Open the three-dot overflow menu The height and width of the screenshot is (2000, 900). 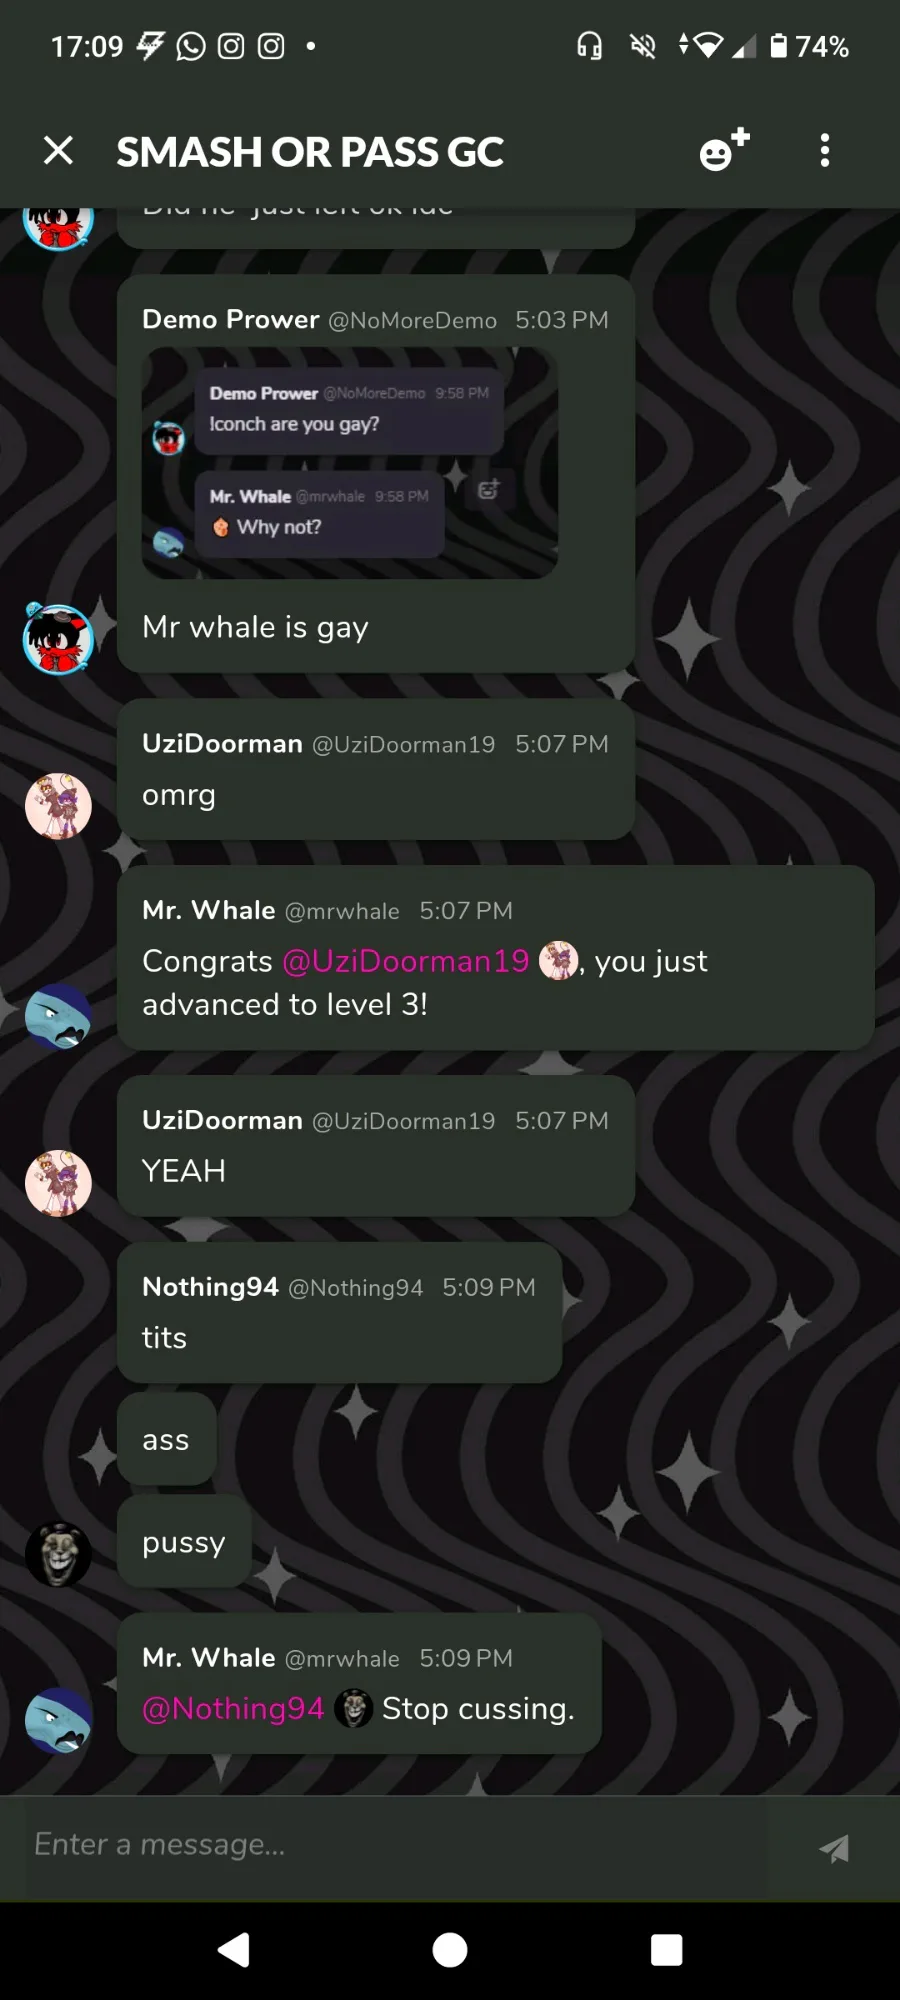point(825,150)
